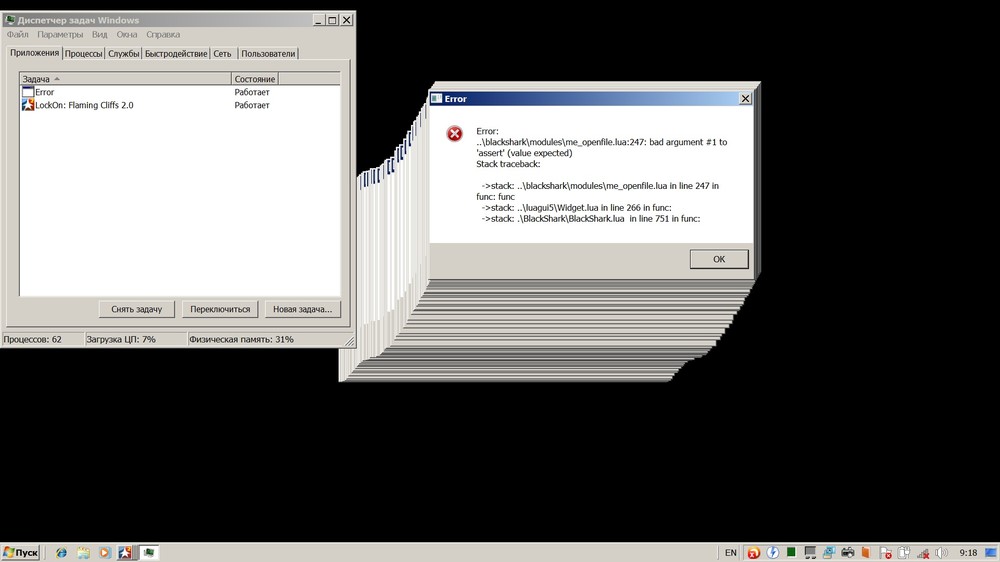Screen dimensions: 1000x562
Task: Click the orange book tray icon
Action: pos(865,552)
